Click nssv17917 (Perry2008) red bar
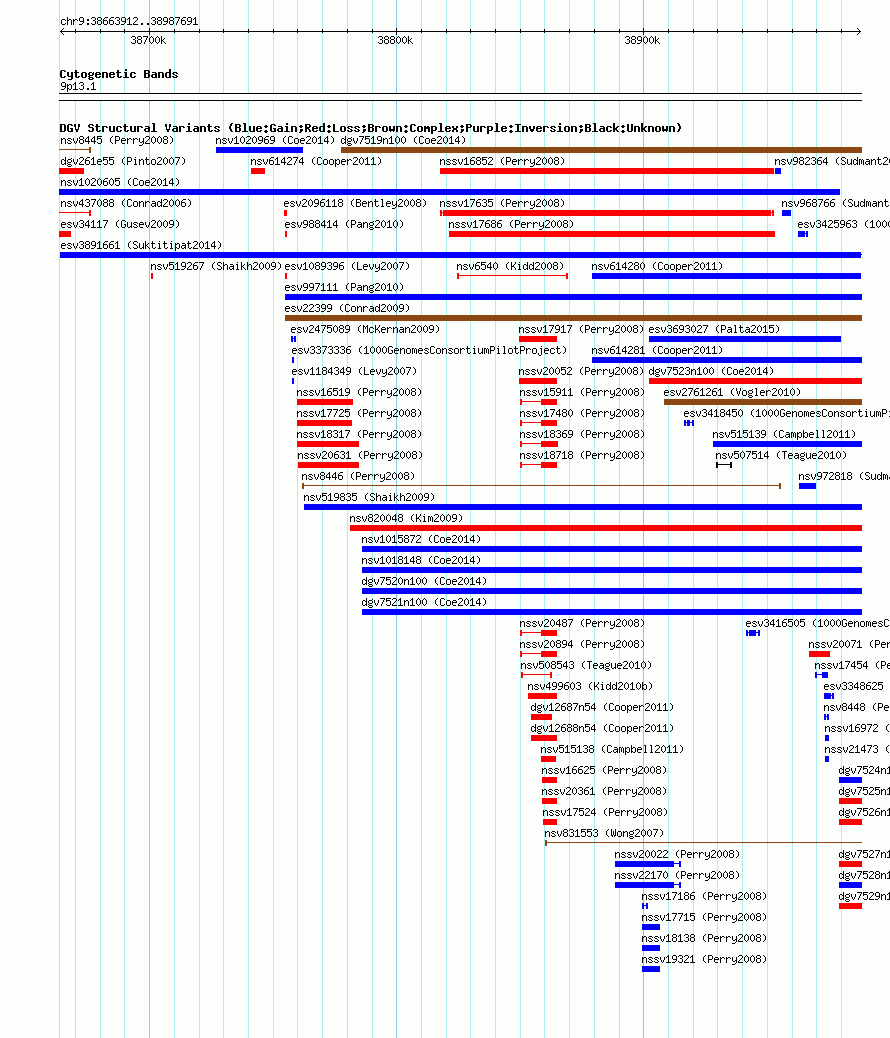Image resolution: width=890 pixels, height=1038 pixels. tap(538, 339)
